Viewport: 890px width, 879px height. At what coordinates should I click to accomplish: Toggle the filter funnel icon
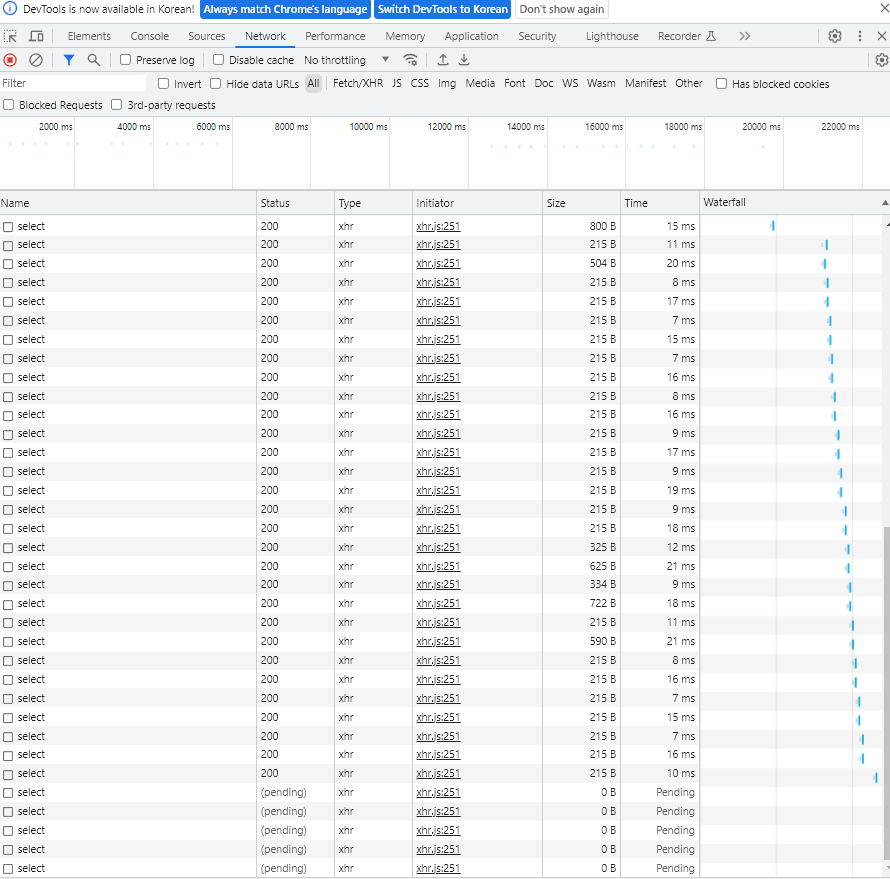(69, 60)
